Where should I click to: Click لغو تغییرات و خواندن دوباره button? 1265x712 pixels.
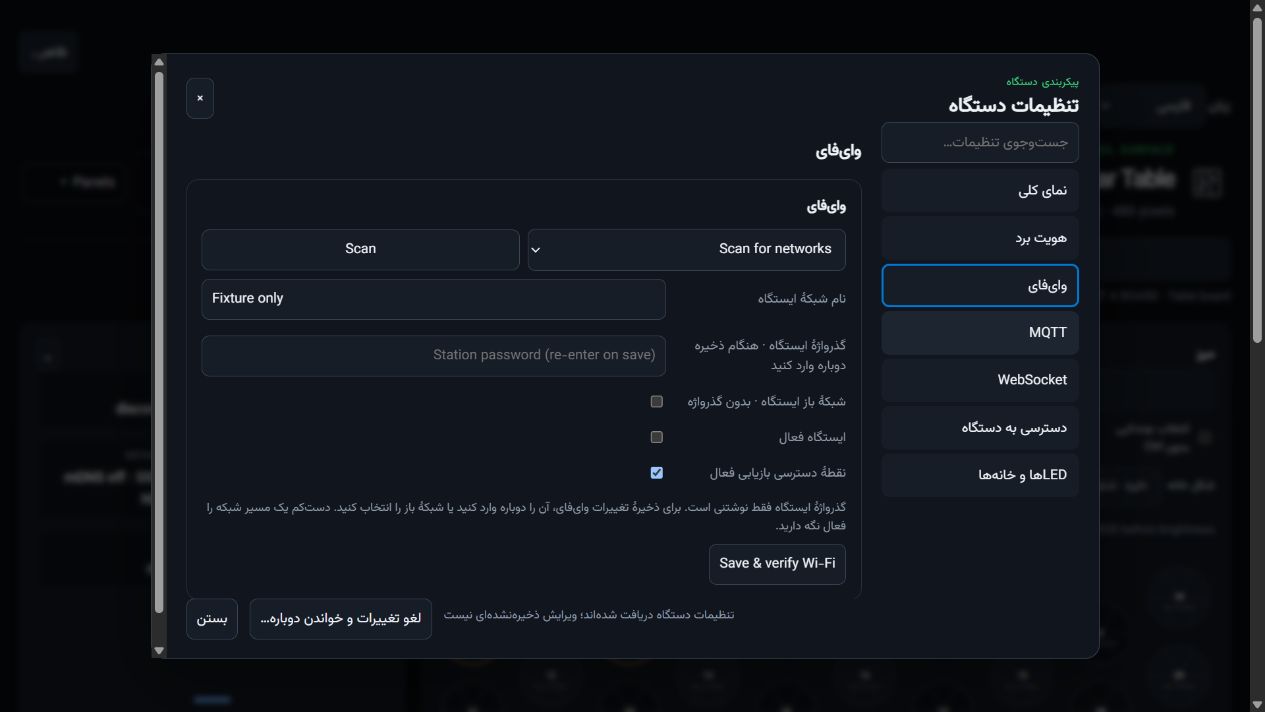[341, 619]
